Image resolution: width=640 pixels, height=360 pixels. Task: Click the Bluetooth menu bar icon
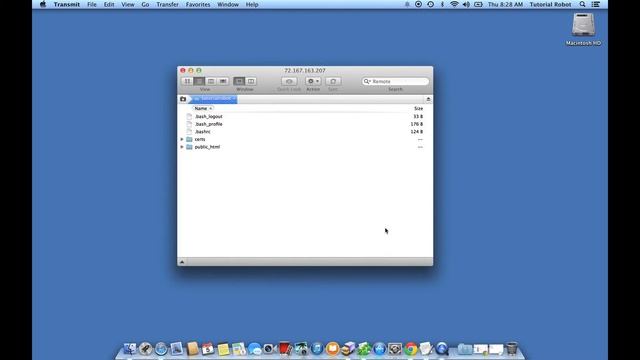coord(442,4)
